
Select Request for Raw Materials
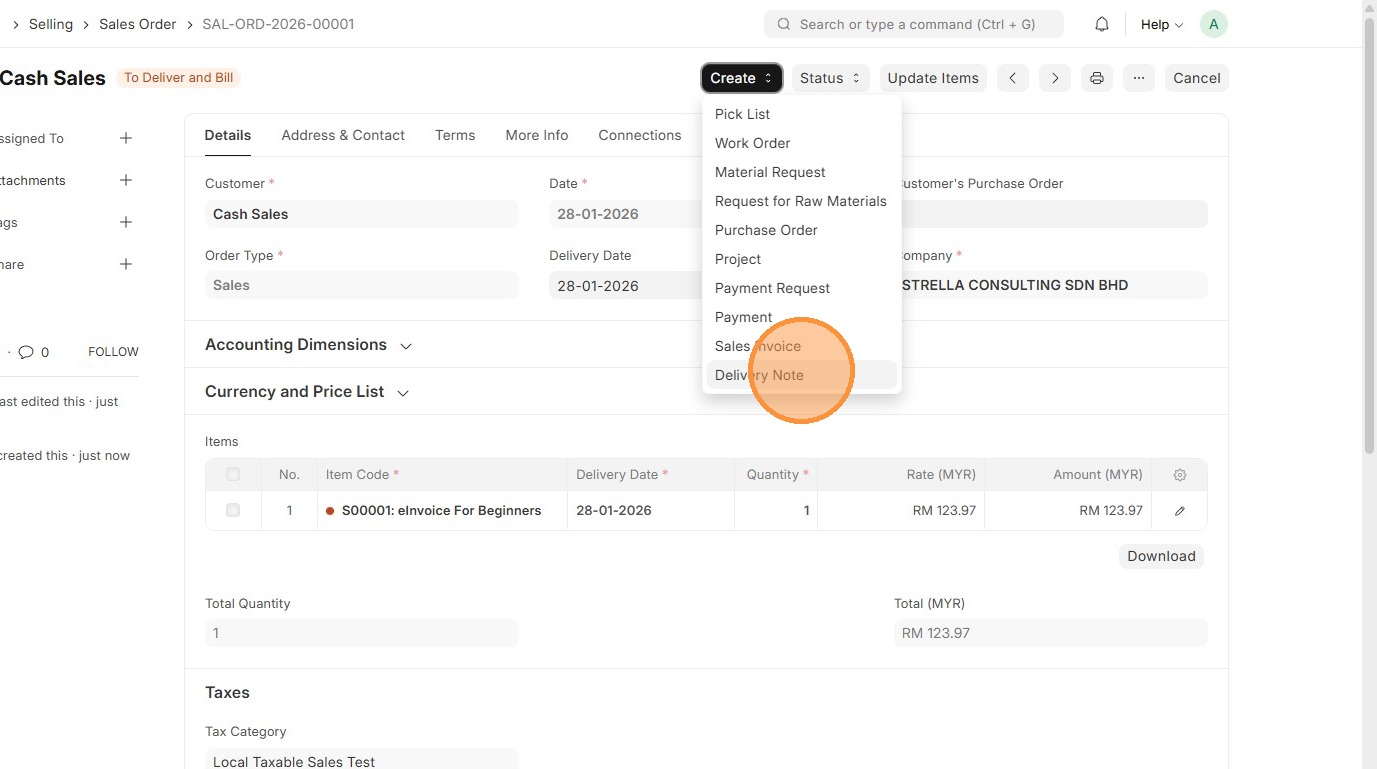click(801, 201)
